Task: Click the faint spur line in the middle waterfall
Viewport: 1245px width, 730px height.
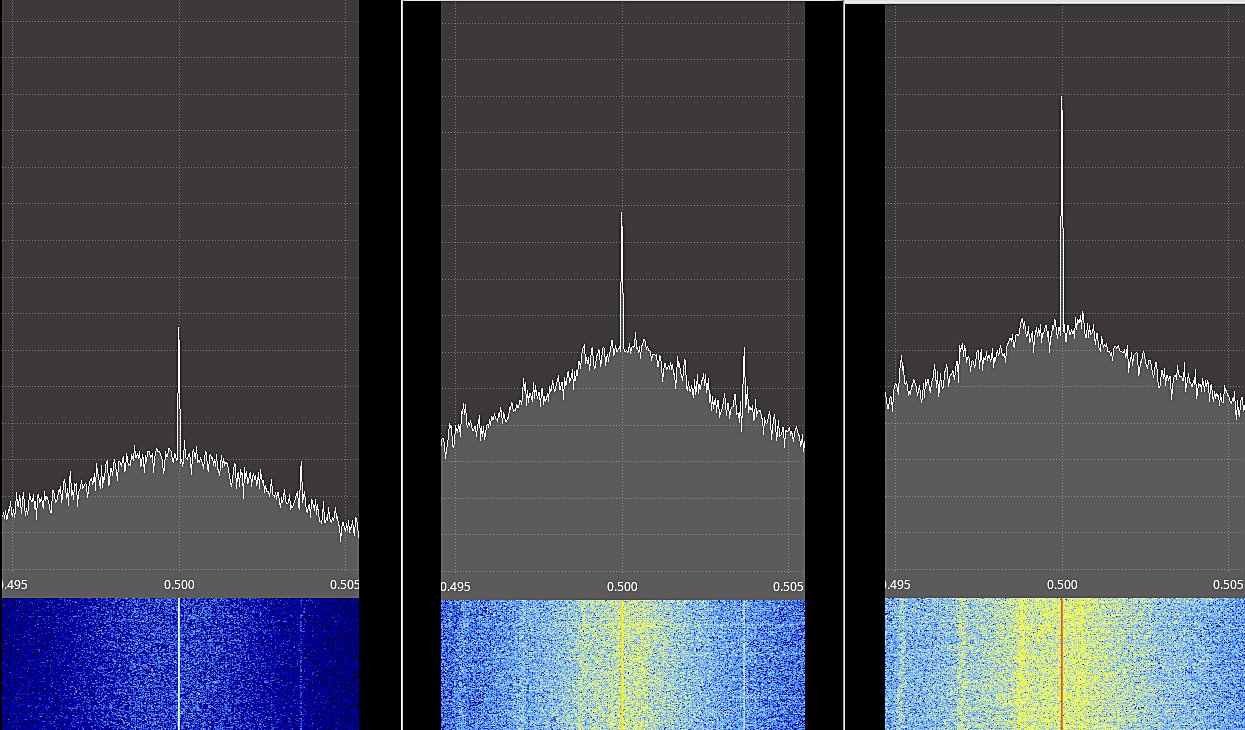Action: [744, 664]
